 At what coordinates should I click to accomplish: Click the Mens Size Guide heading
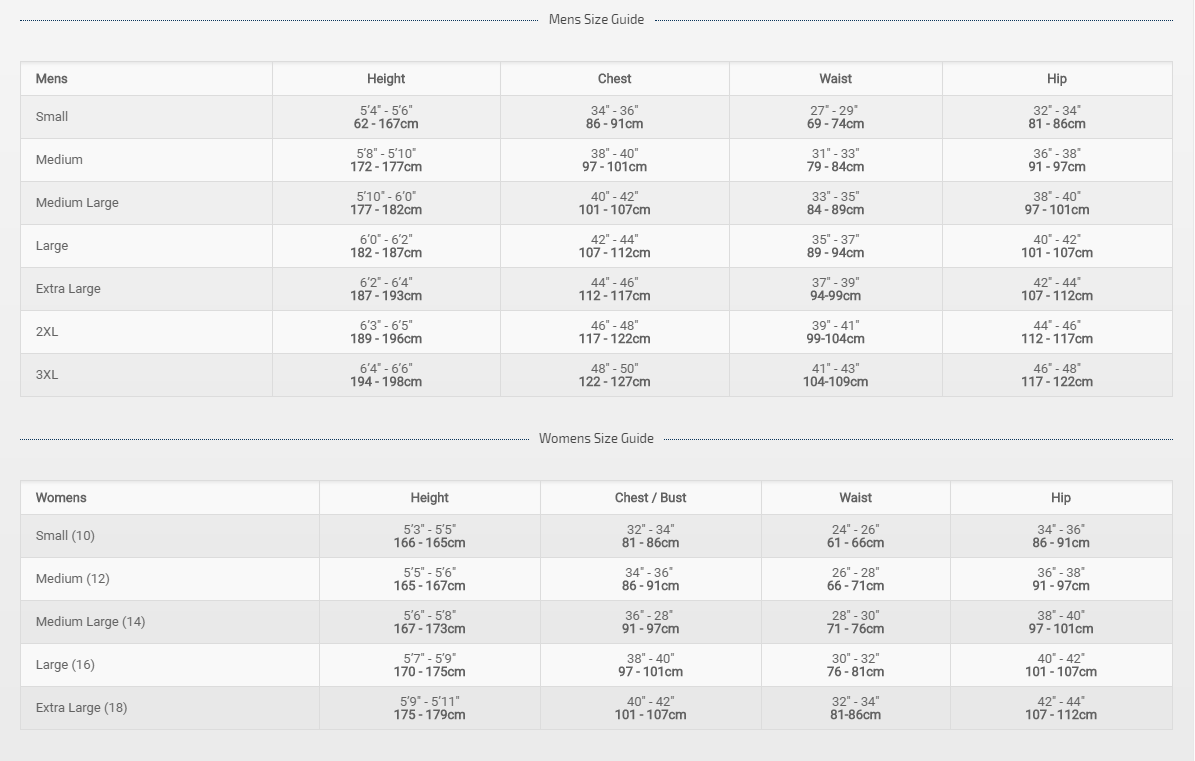coord(596,19)
